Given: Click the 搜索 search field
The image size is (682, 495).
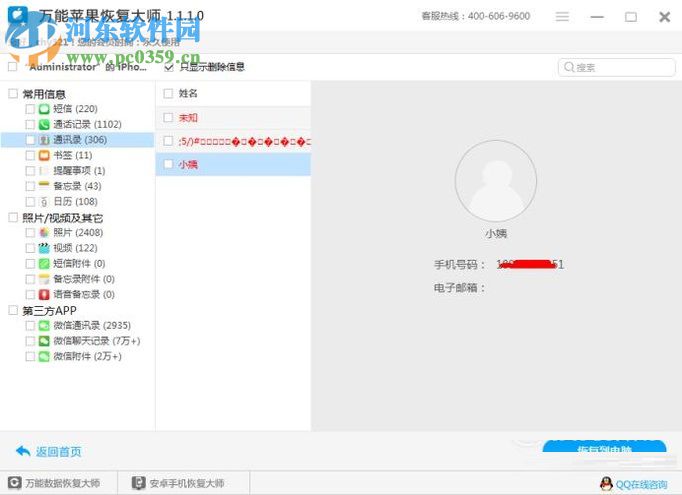Looking at the screenshot, I should point(617,67).
